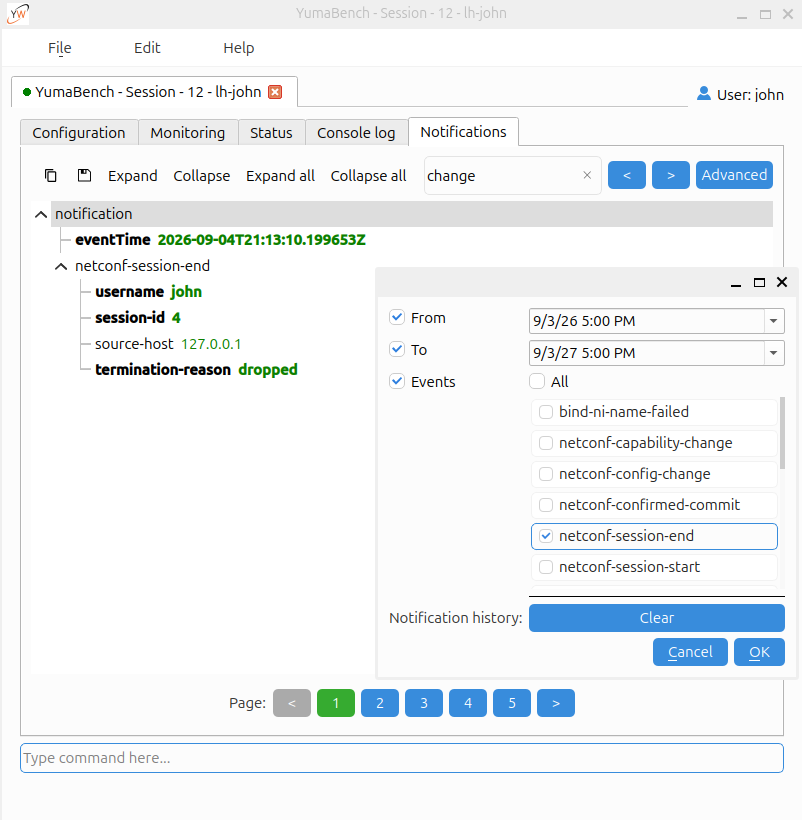Click the user profile icon
Image resolution: width=802 pixels, height=820 pixels.
click(704, 94)
